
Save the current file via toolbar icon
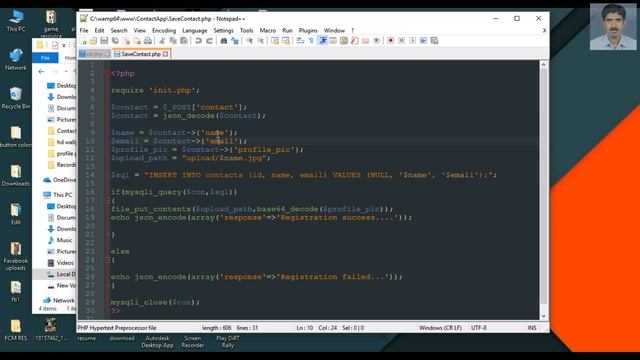pyautogui.click(x=104, y=41)
